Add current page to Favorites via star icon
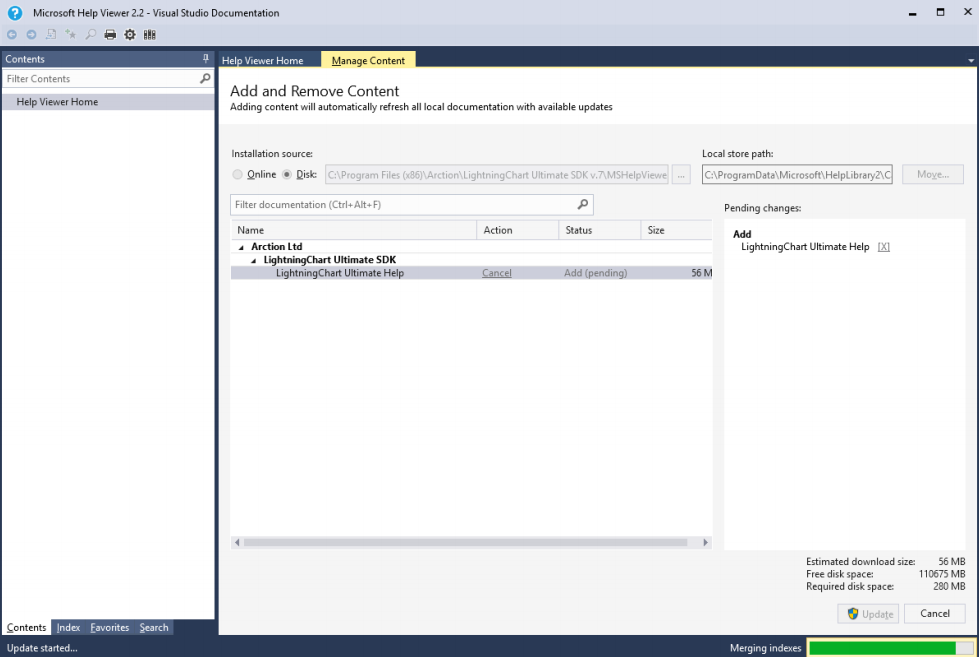The width and height of the screenshot is (979, 657). click(x=70, y=34)
